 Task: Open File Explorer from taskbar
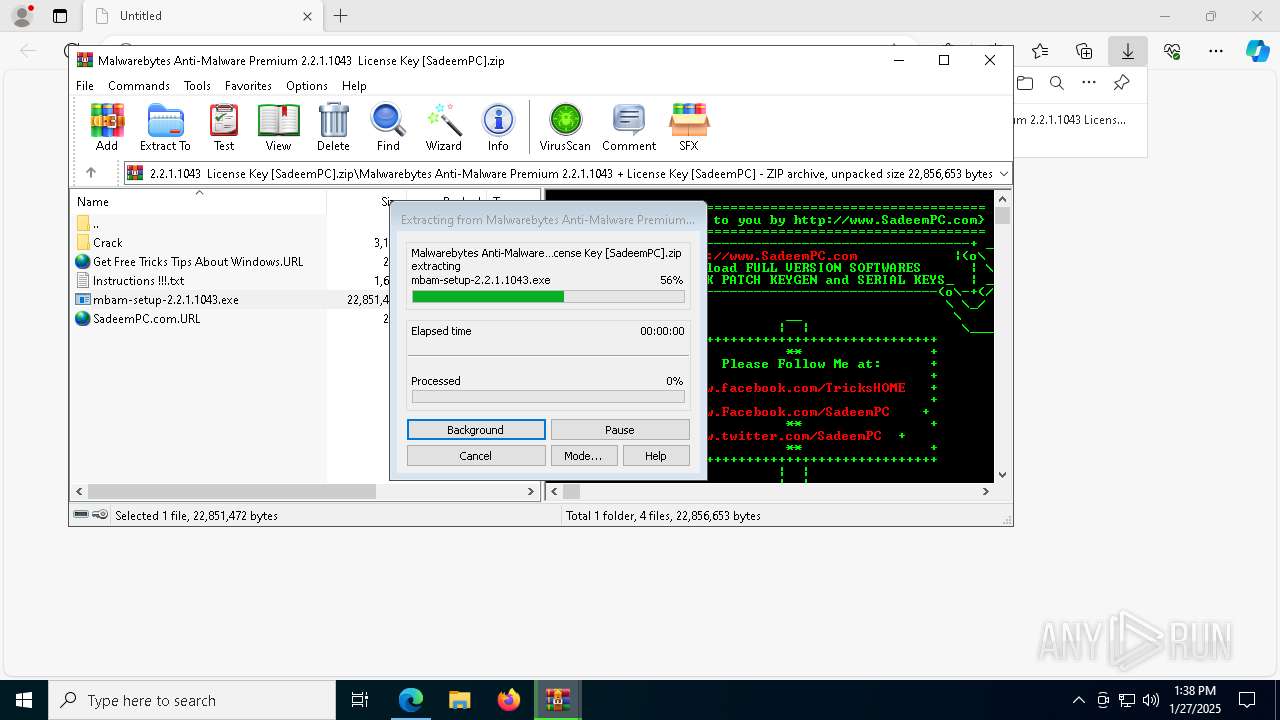click(459, 700)
